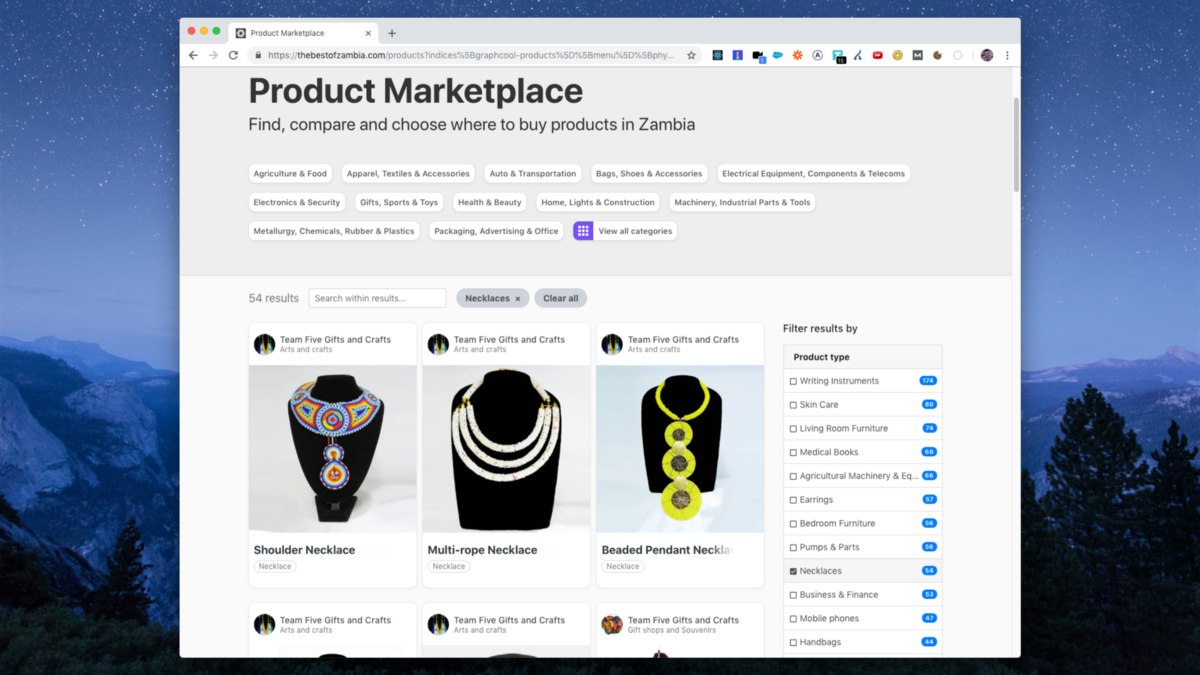The width and height of the screenshot is (1200, 675).
Task: Open the React developer tools extension
Action: (x=717, y=56)
